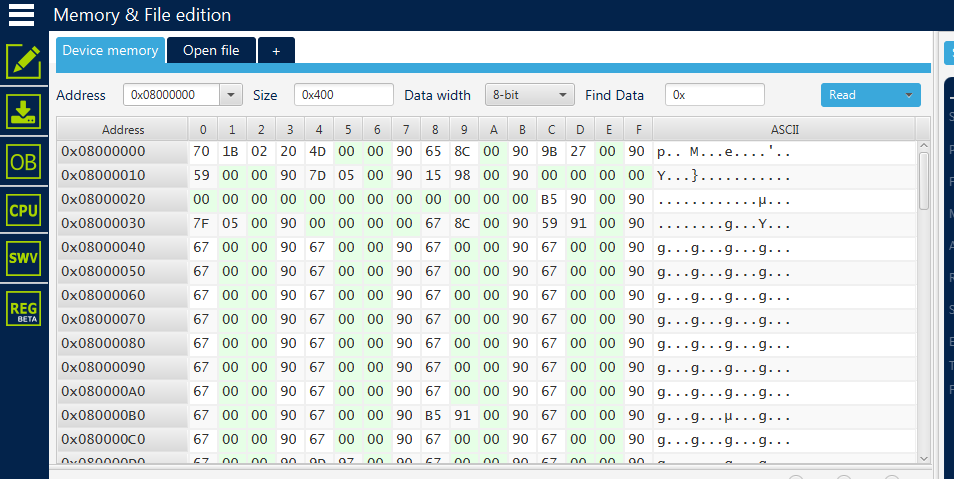The image size is (954, 479).
Task: Select address row 0x080000A0
Action: click(123, 391)
